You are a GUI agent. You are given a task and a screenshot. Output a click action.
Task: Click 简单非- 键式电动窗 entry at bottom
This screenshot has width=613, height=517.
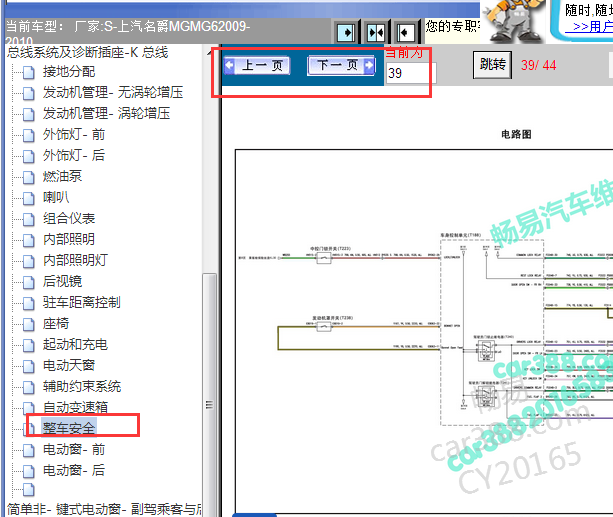tap(104, 509)
